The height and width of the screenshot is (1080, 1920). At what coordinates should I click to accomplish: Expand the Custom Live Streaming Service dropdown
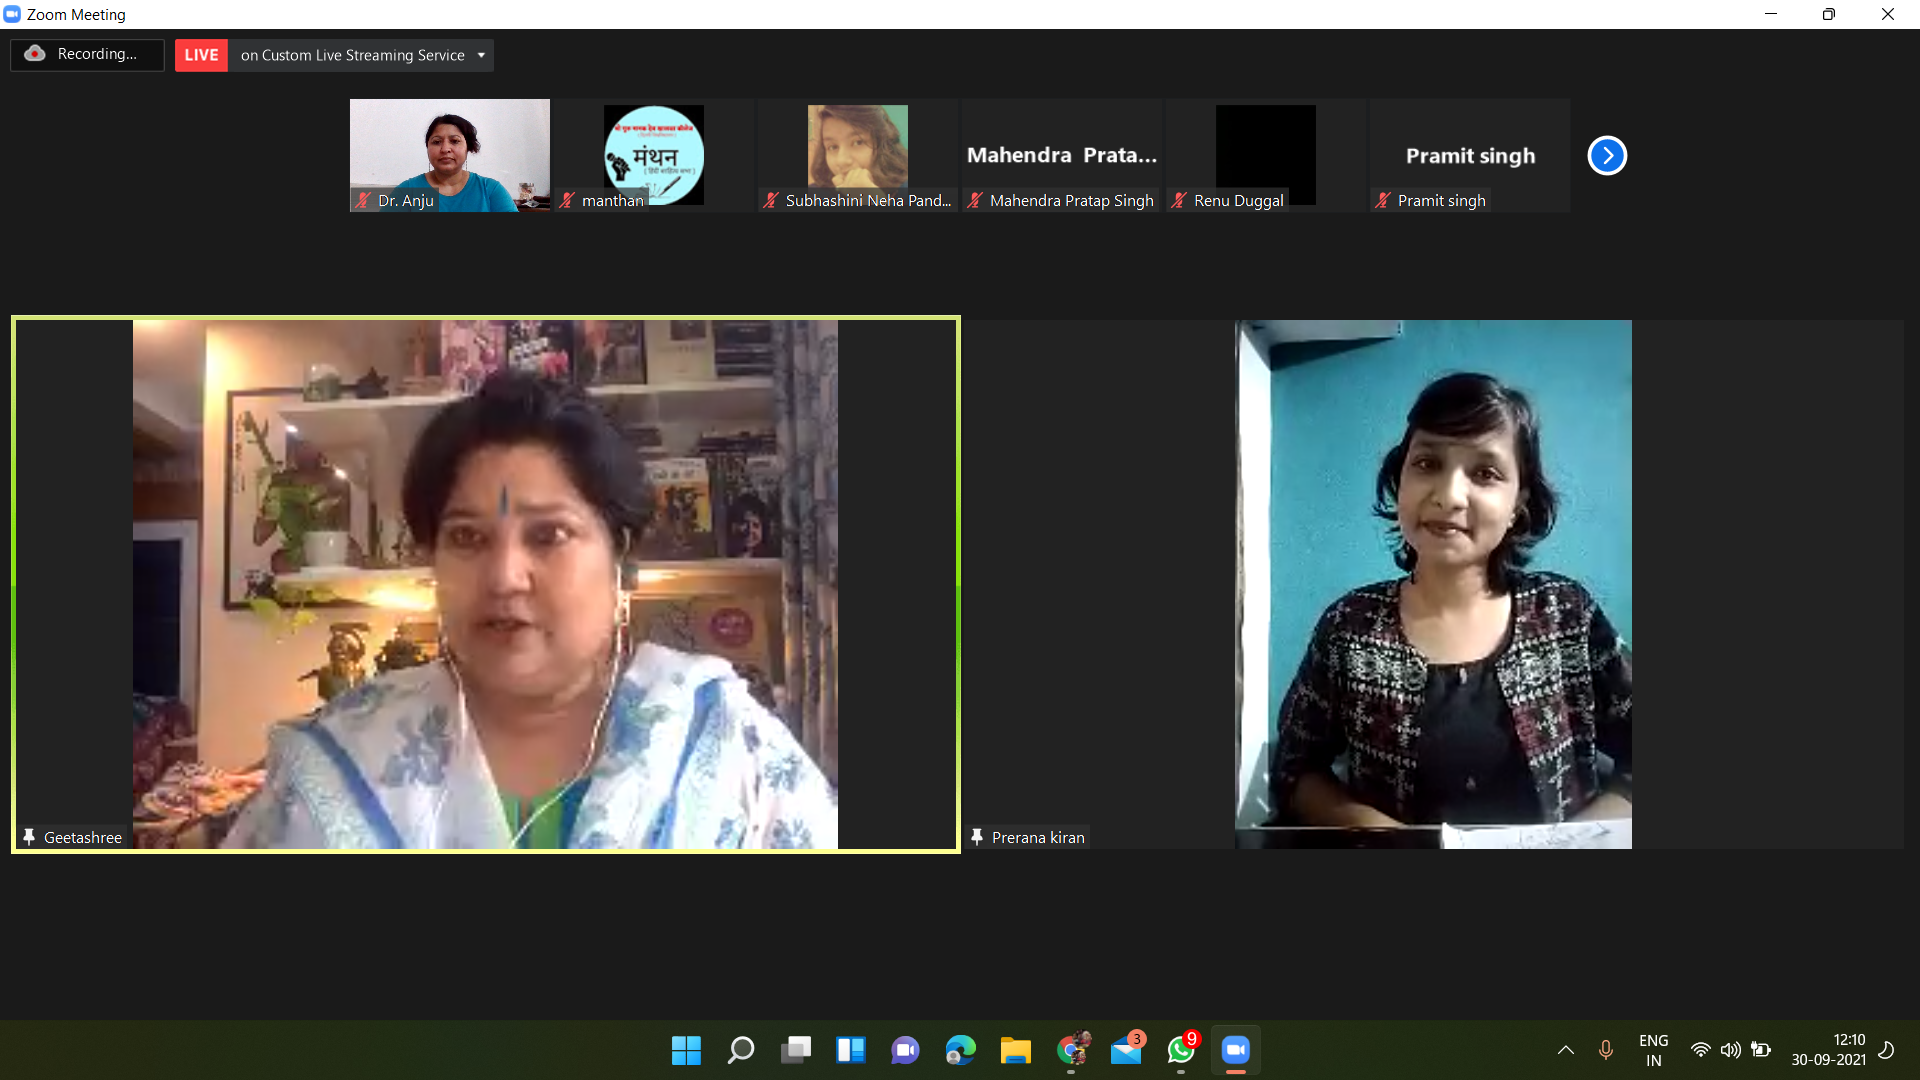coord(481,55)
